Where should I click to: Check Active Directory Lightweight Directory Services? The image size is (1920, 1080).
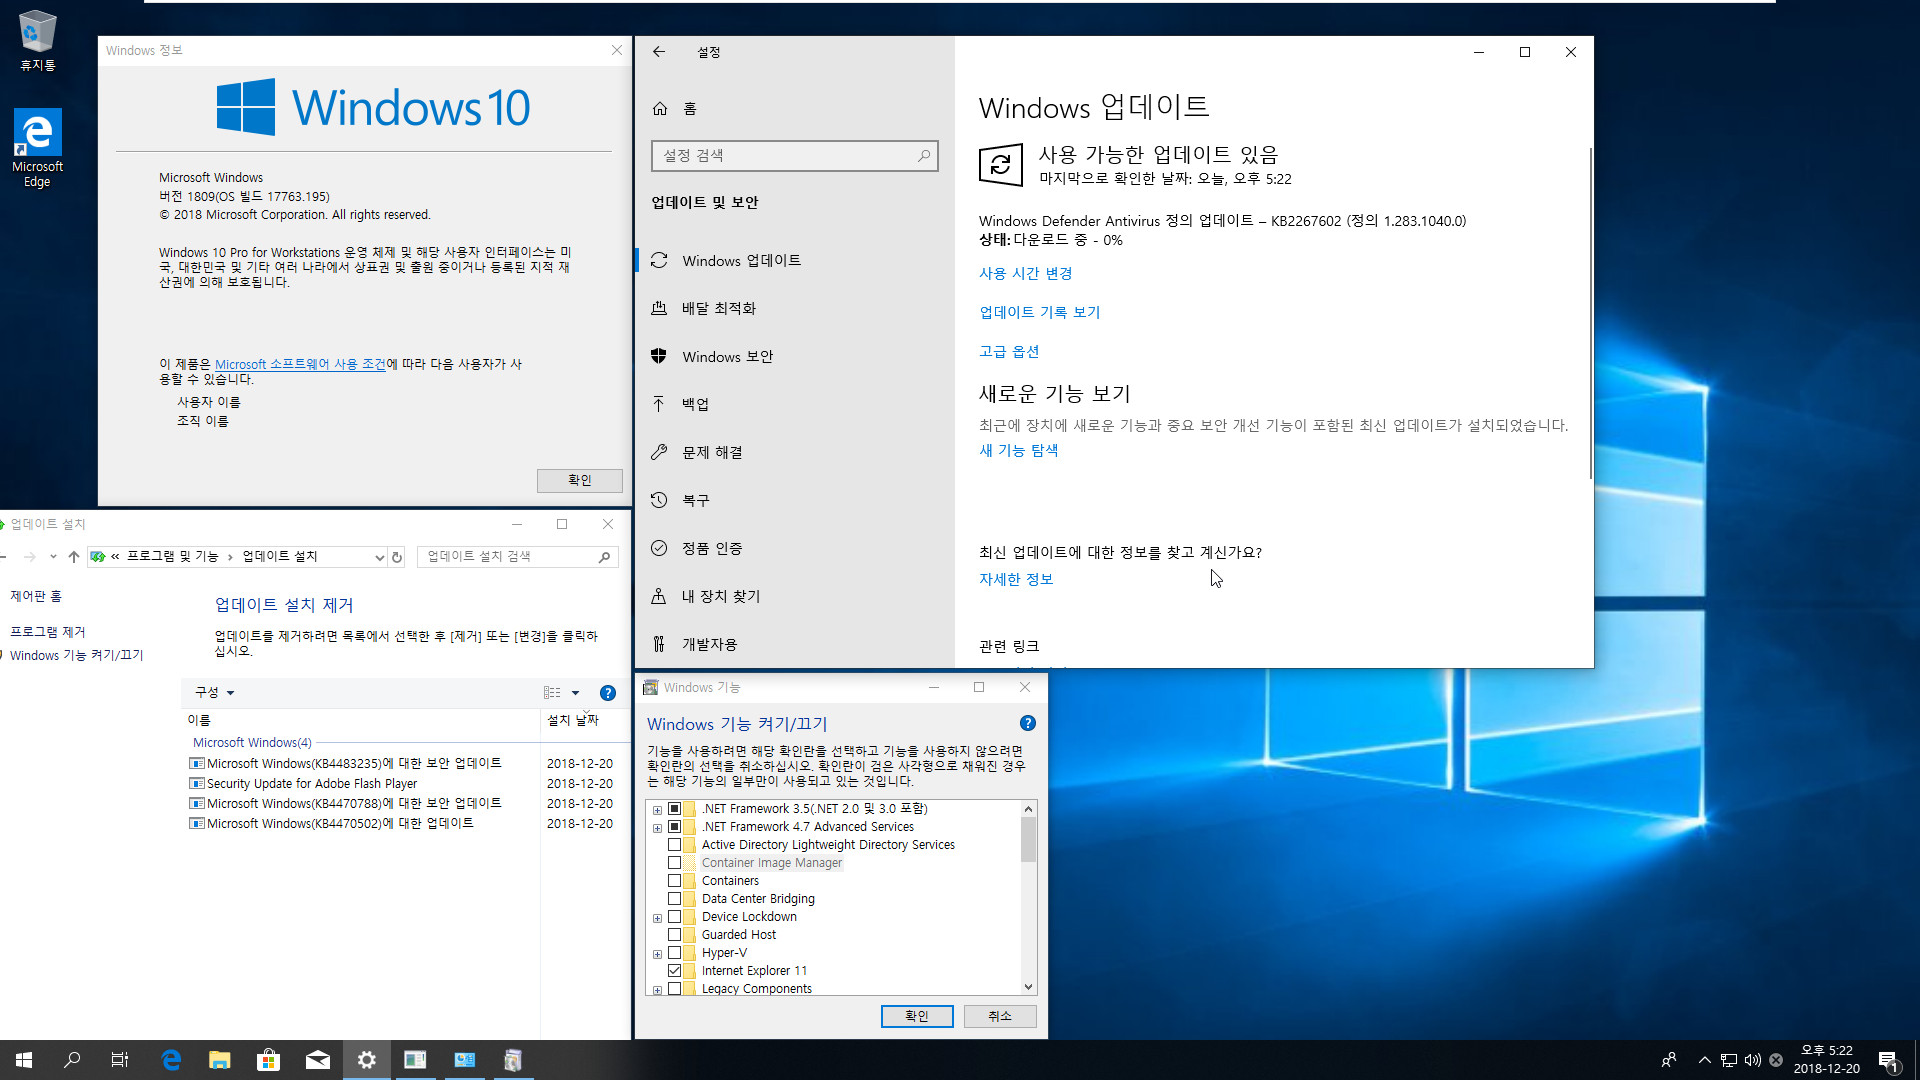point(675,845)
